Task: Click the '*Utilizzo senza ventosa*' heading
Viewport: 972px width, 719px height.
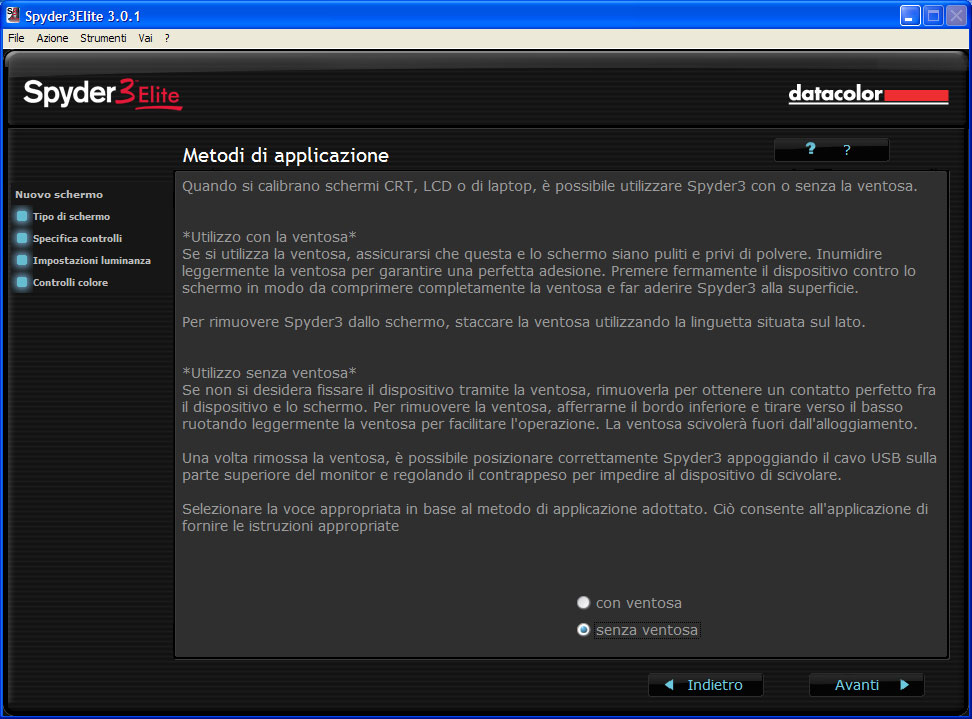Action: pos(269,373)
